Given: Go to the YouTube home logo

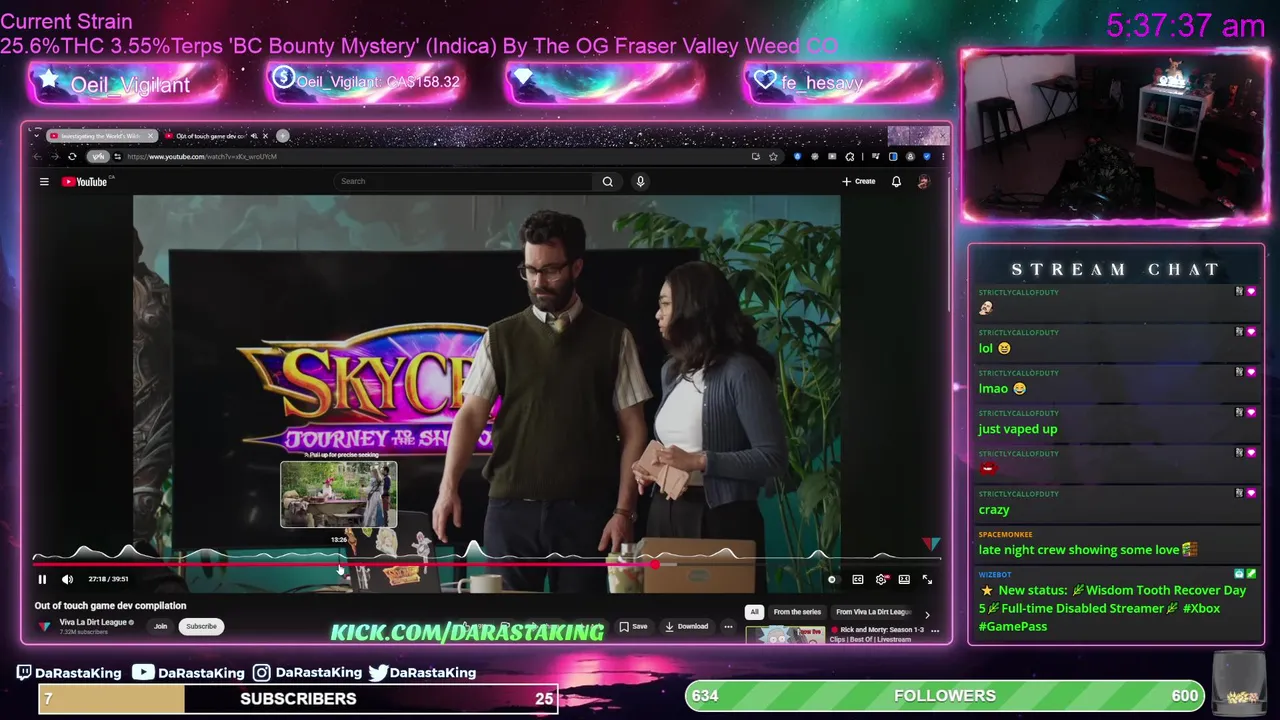Looking at the screenshot, I should (85, 181).
